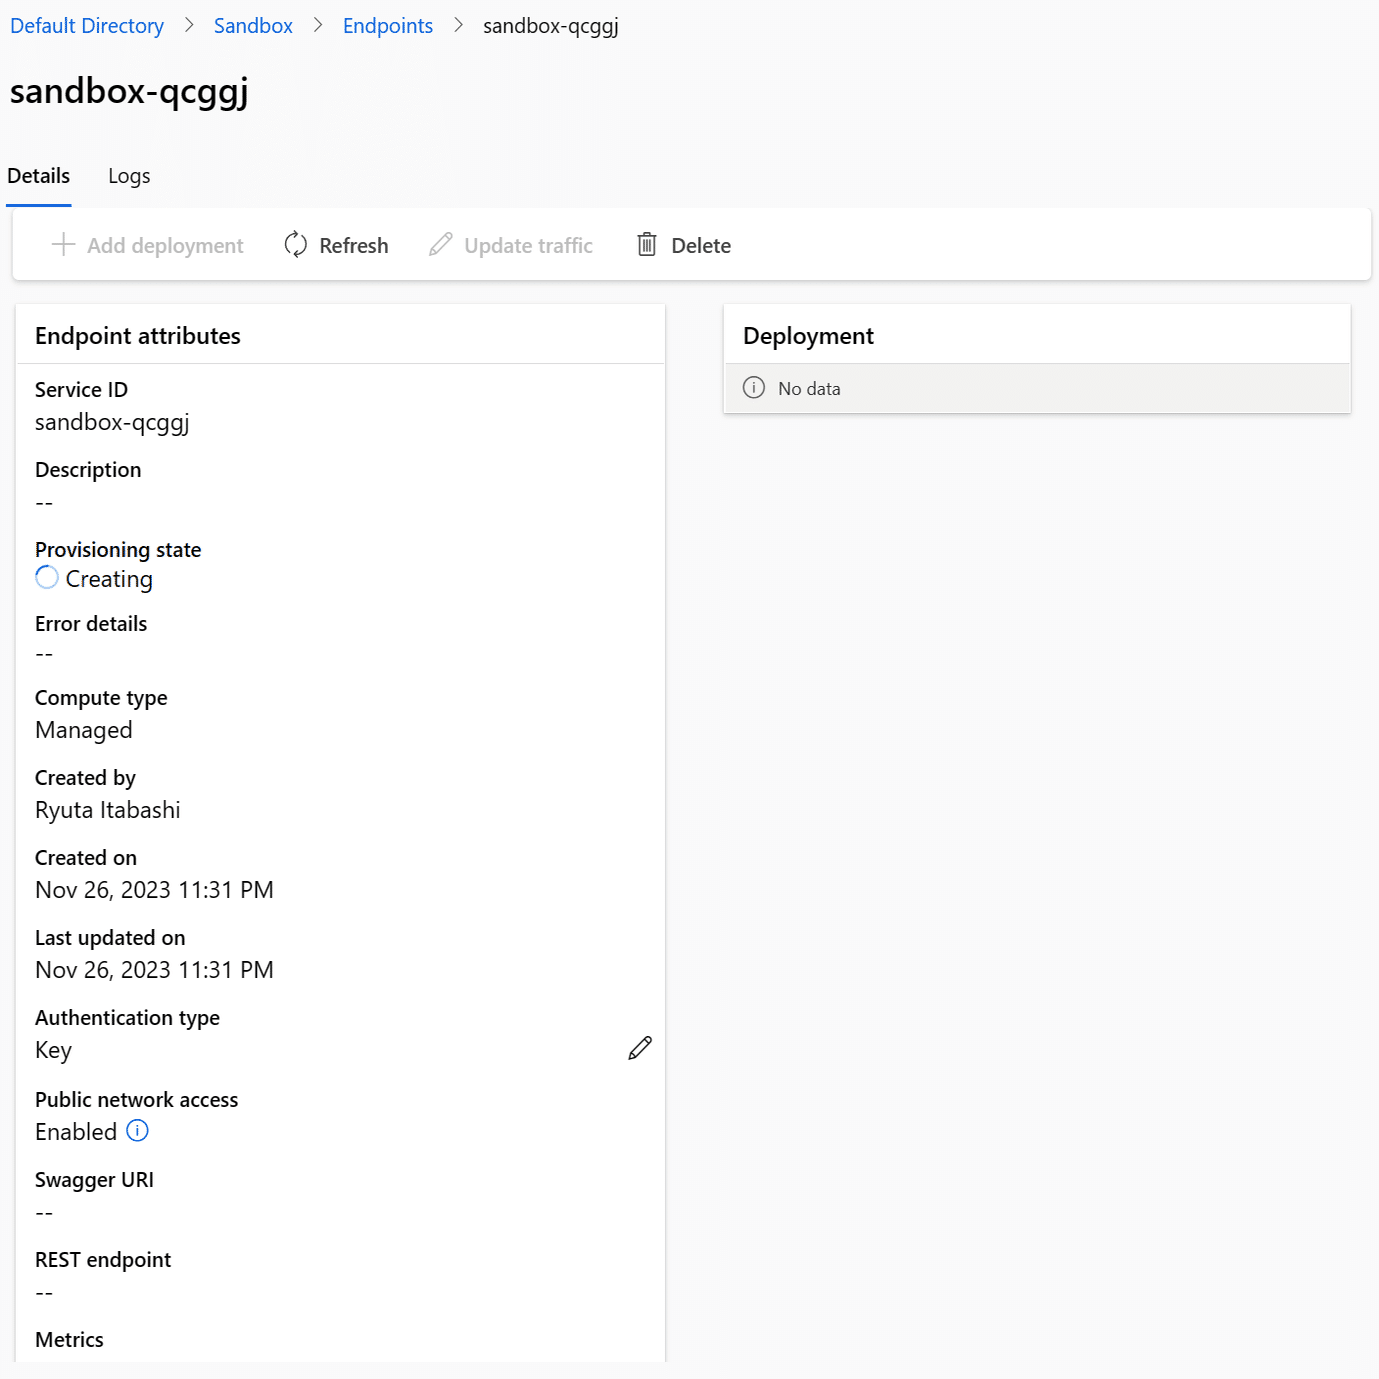Edit Authentication type via pencil icon
1379x1379 pixels.
[x=640, y=1048]
